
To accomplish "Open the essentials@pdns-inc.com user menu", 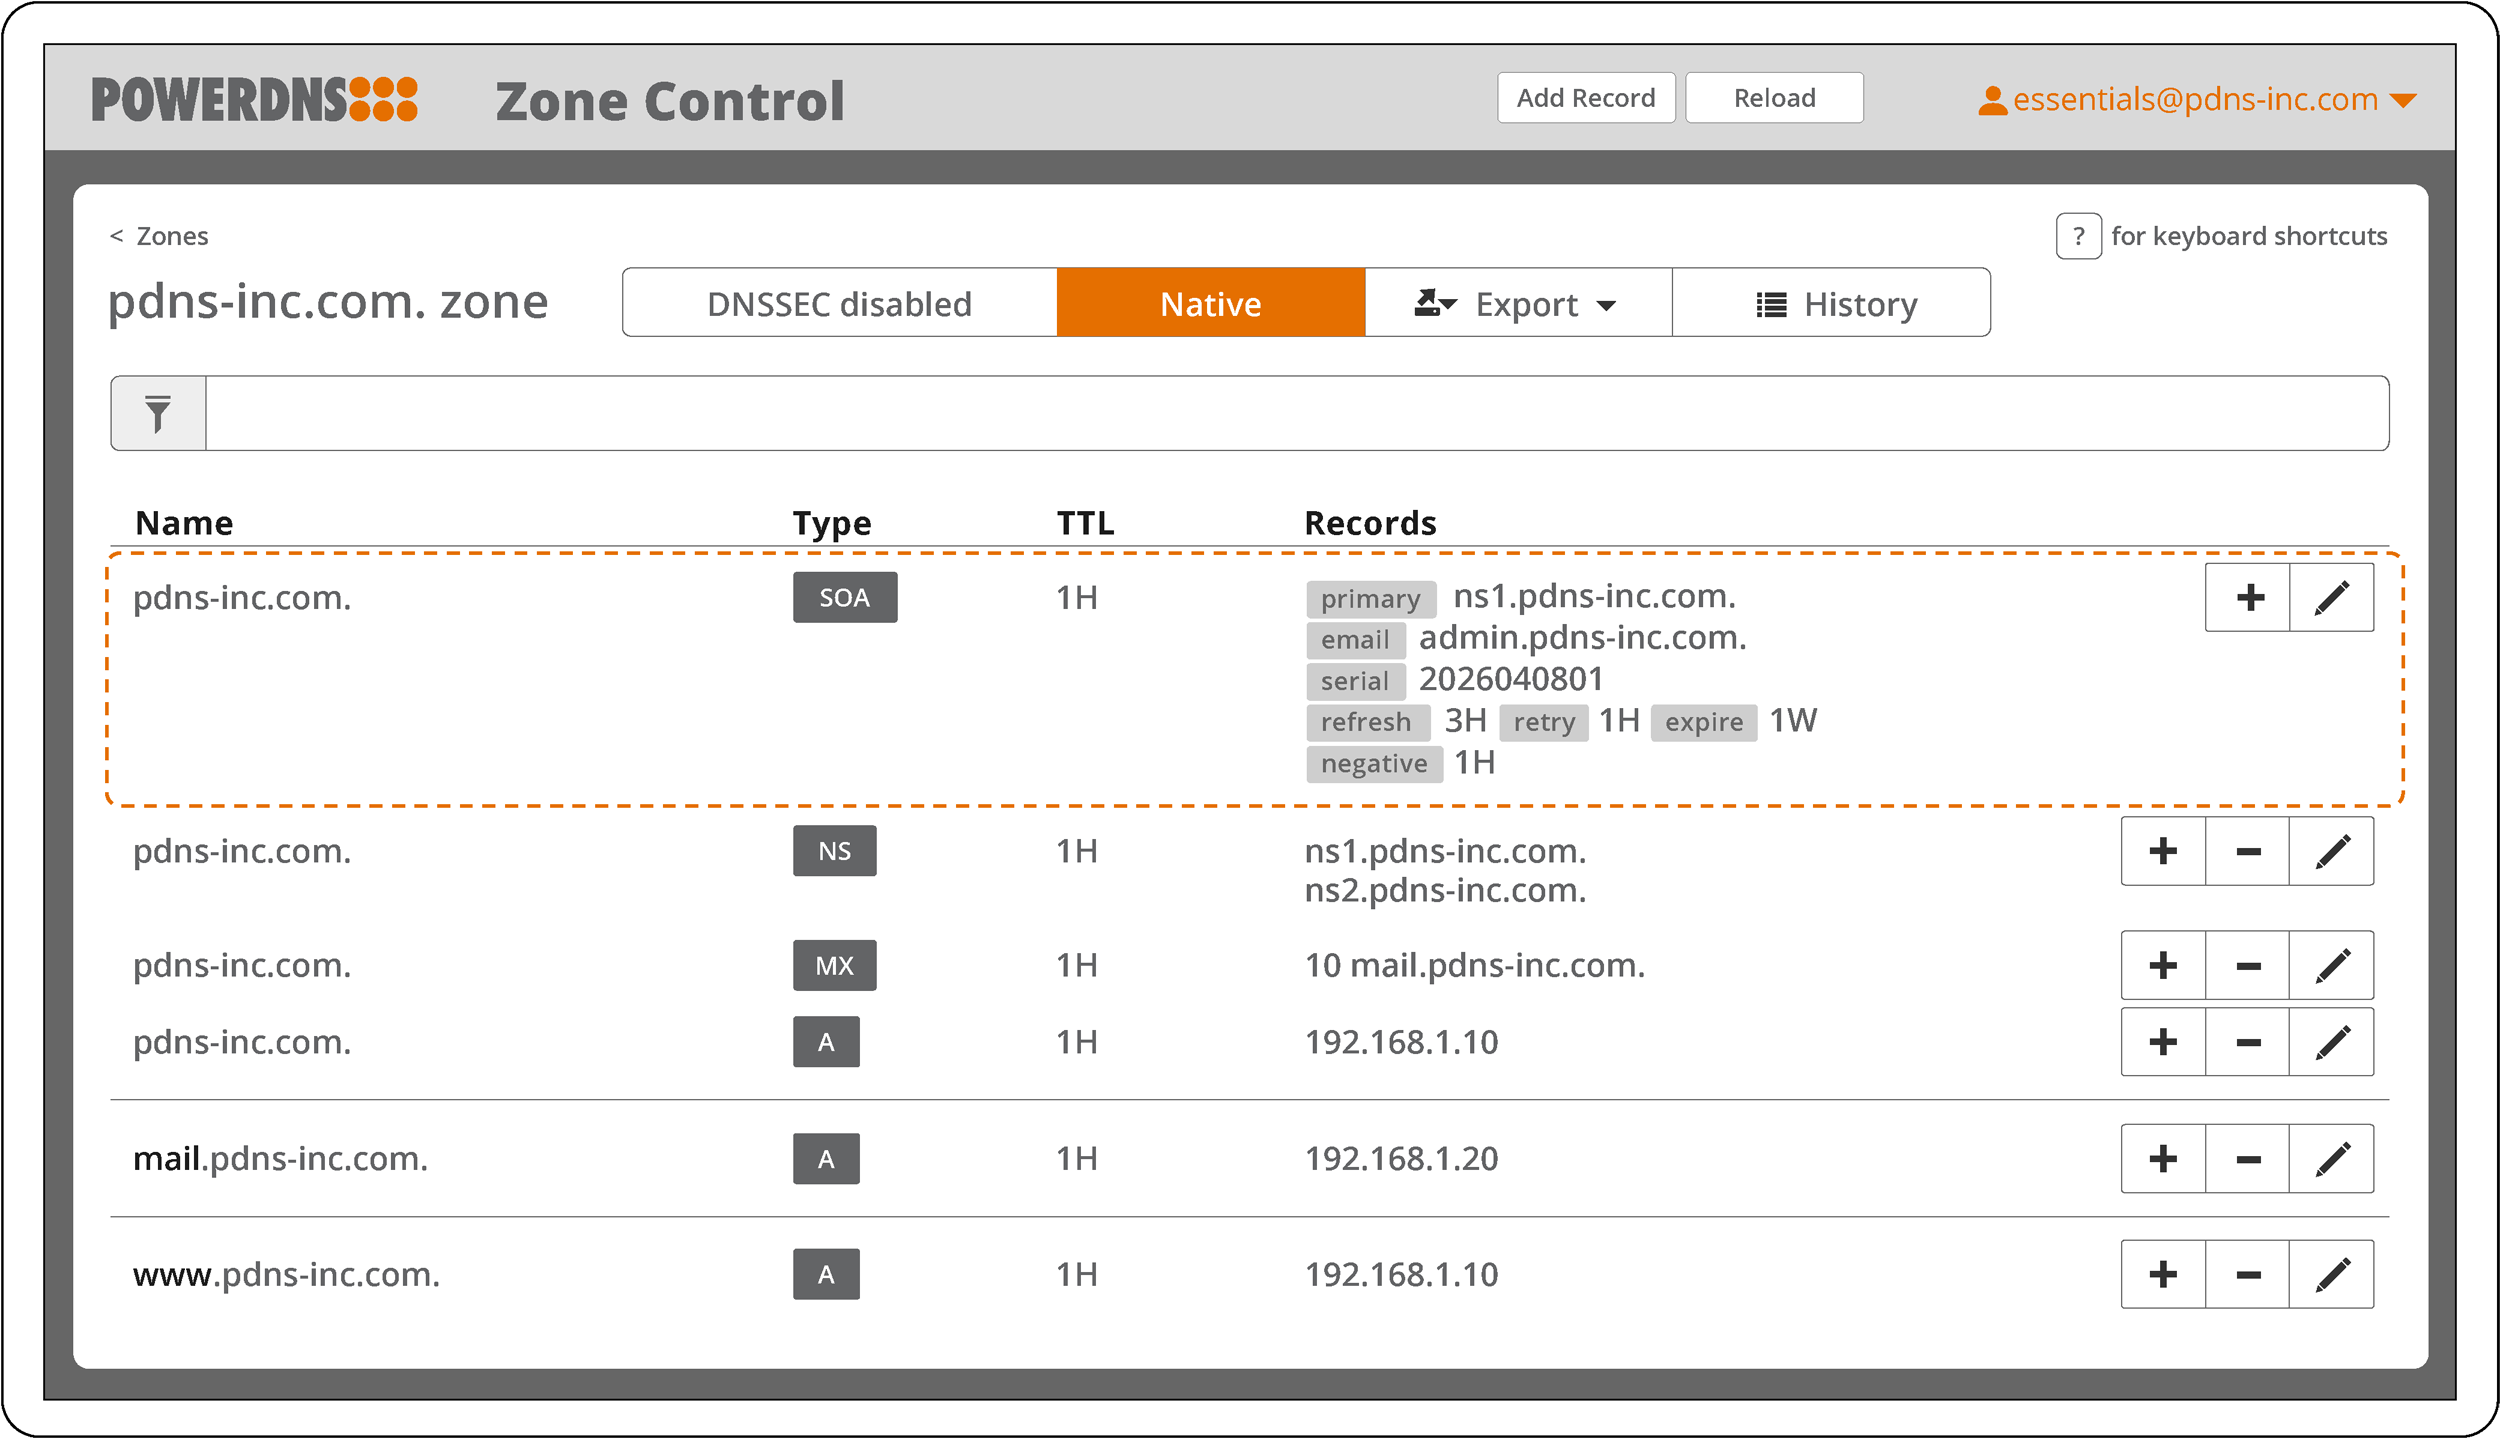I will click(2196, 100).
